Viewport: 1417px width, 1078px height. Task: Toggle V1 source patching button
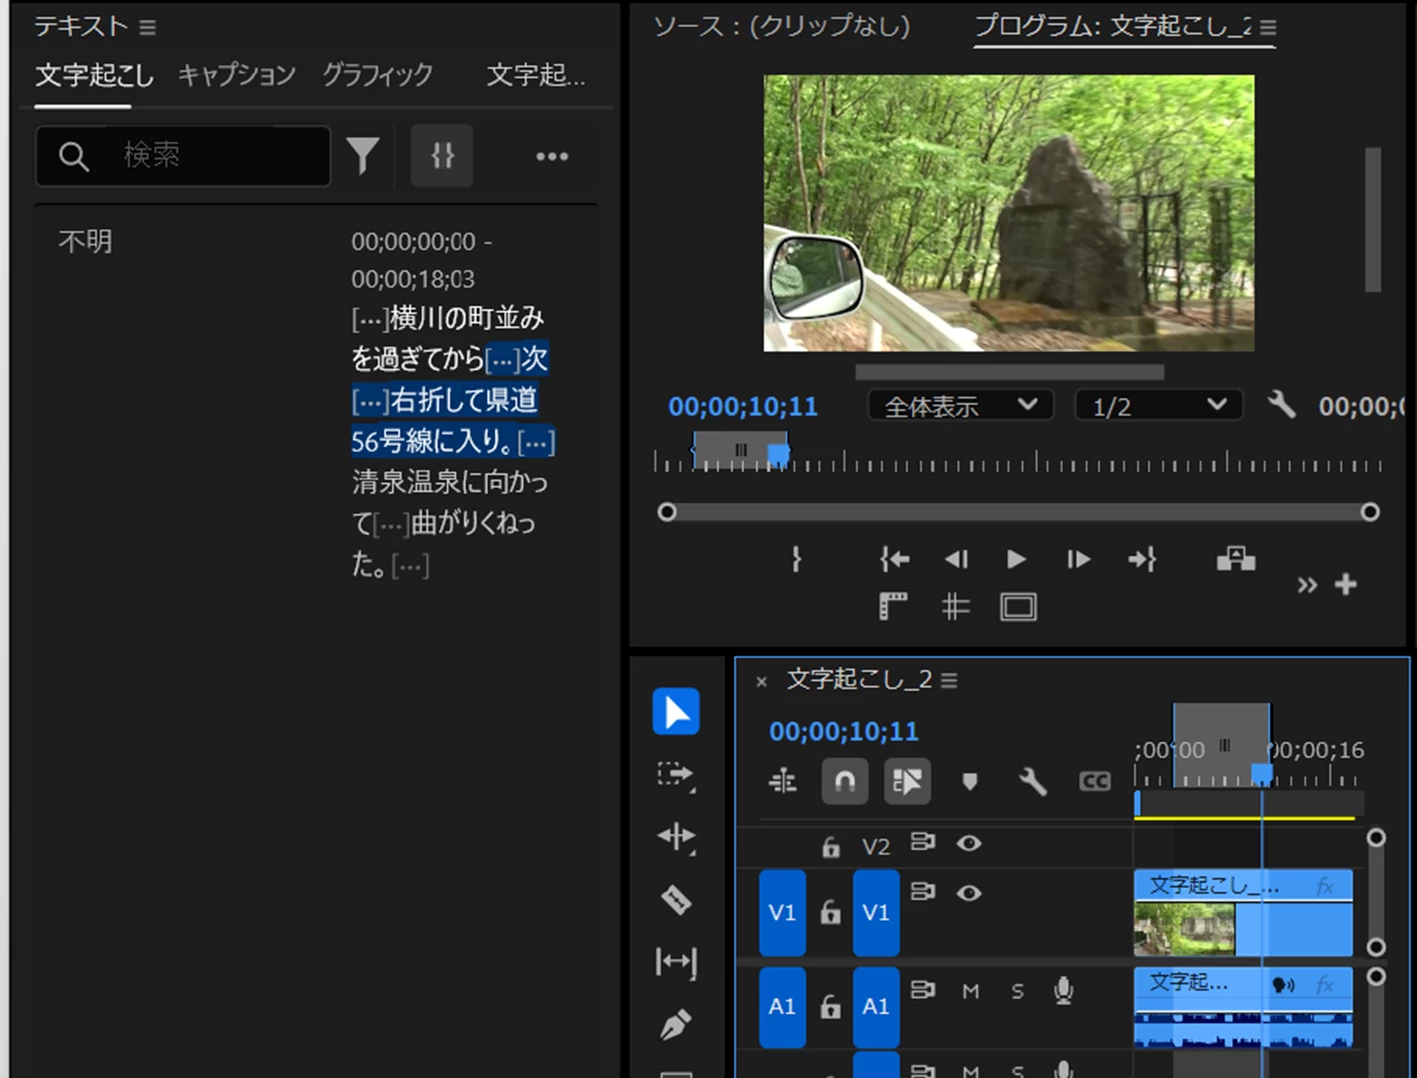(x=782, y=912)
